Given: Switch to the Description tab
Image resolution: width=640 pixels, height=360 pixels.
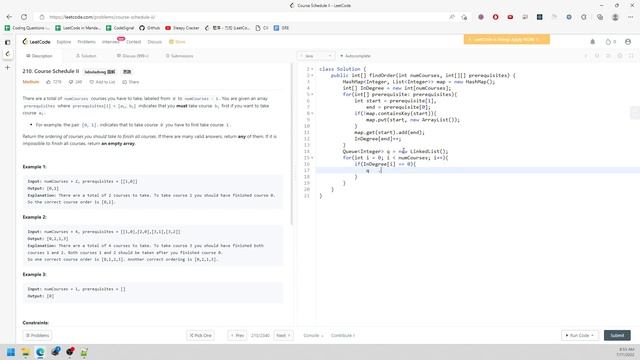Looking at the screenshot, I should [39, 56].
